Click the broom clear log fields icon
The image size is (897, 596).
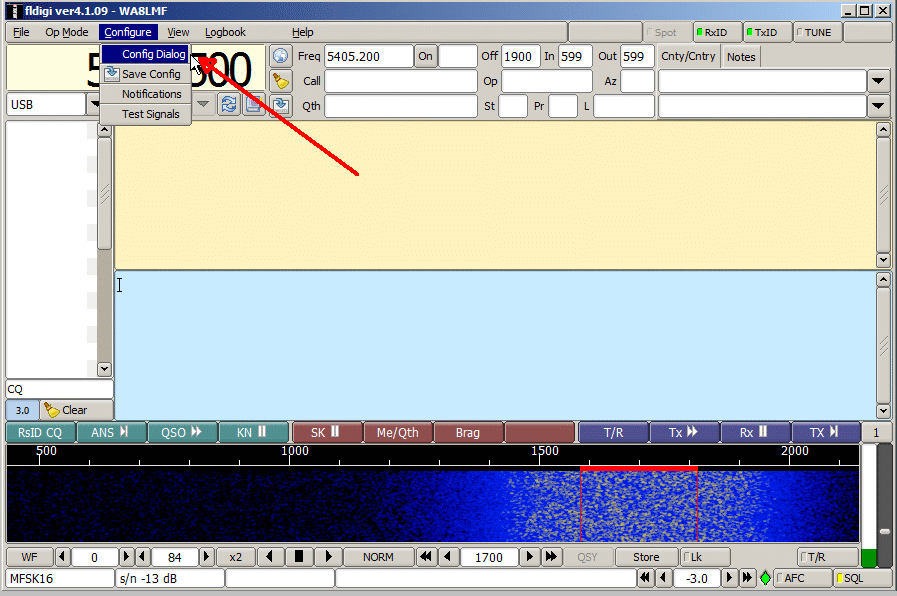280,81
